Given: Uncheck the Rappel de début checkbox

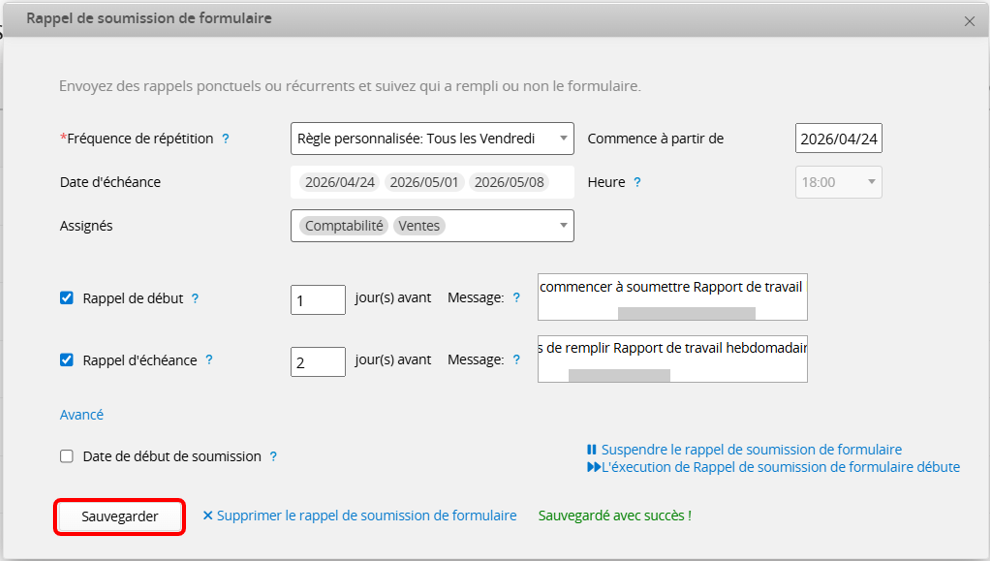Looking at the screenshot, I should click(x=67, y=298).
